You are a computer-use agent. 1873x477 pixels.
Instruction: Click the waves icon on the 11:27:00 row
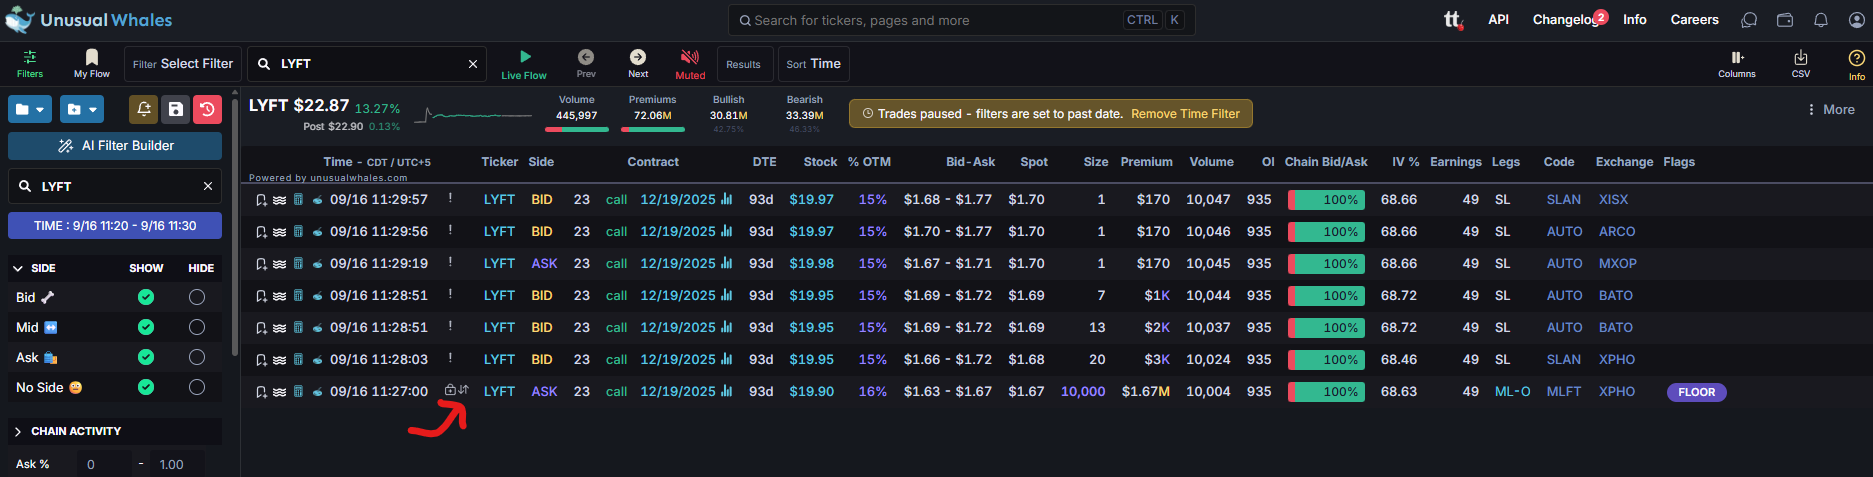tap(280, 392)
